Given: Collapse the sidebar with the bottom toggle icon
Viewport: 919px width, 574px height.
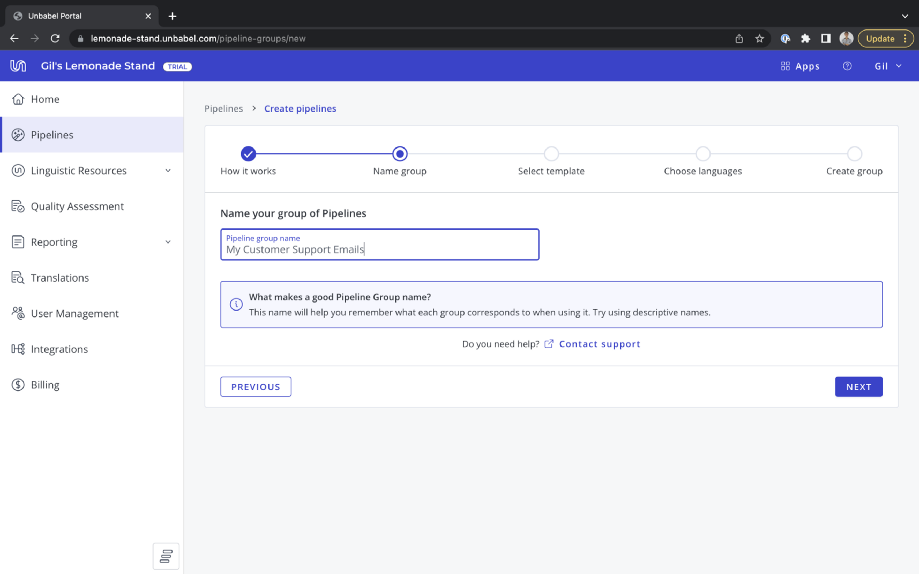Looking at the screenshot, I should 166,556.
